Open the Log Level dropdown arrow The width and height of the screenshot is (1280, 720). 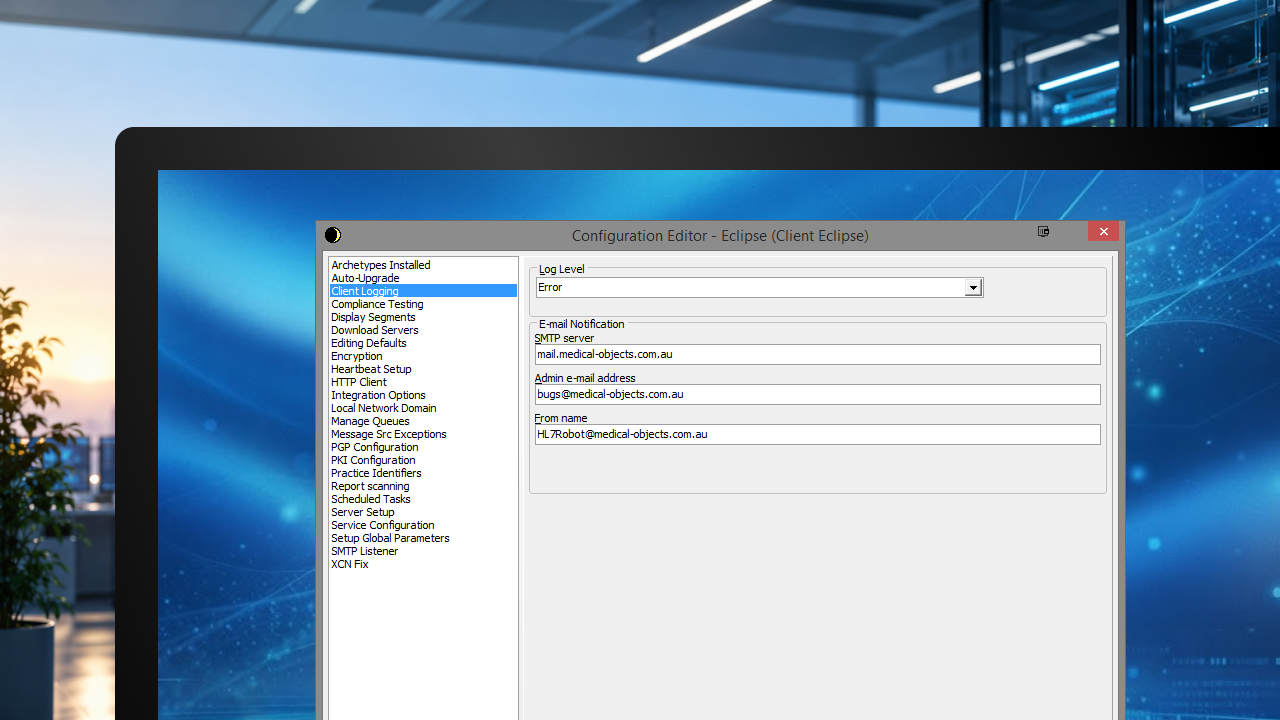click(973, 288)
